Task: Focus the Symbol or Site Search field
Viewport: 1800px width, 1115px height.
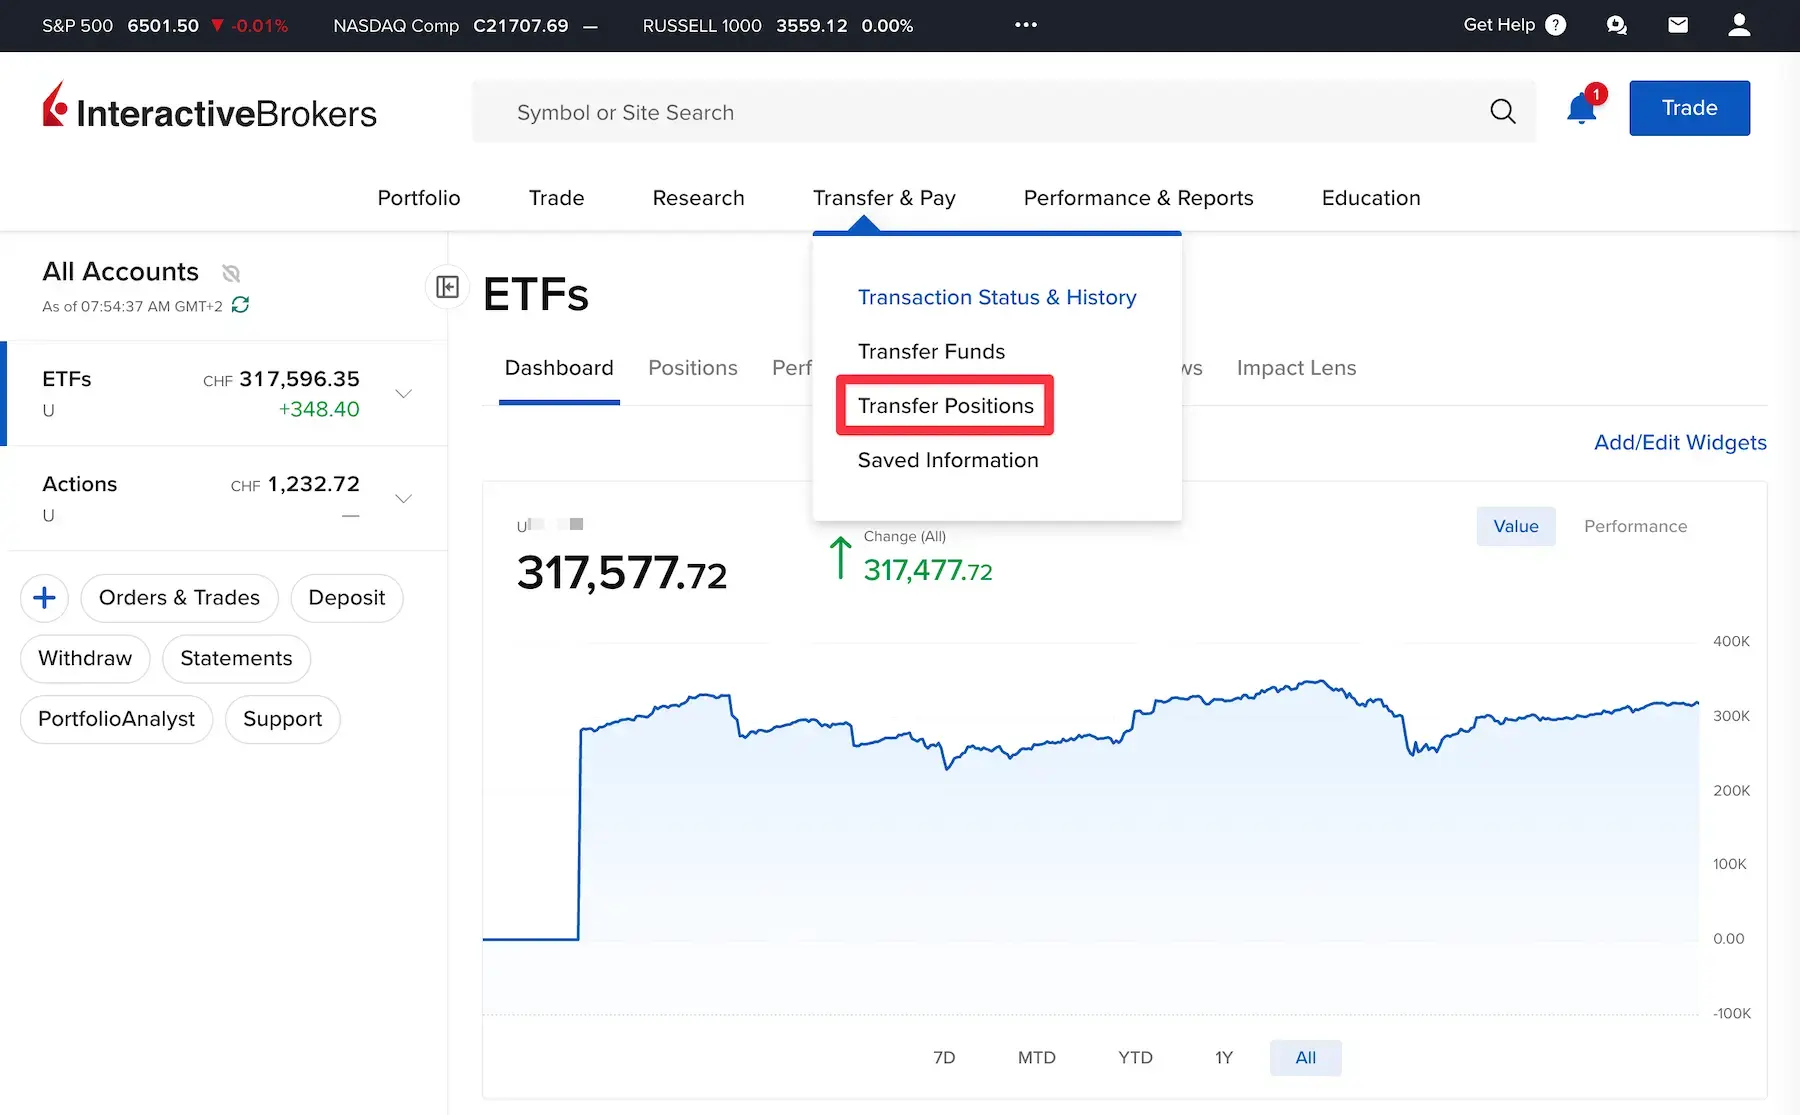Action: point(1003,112)
